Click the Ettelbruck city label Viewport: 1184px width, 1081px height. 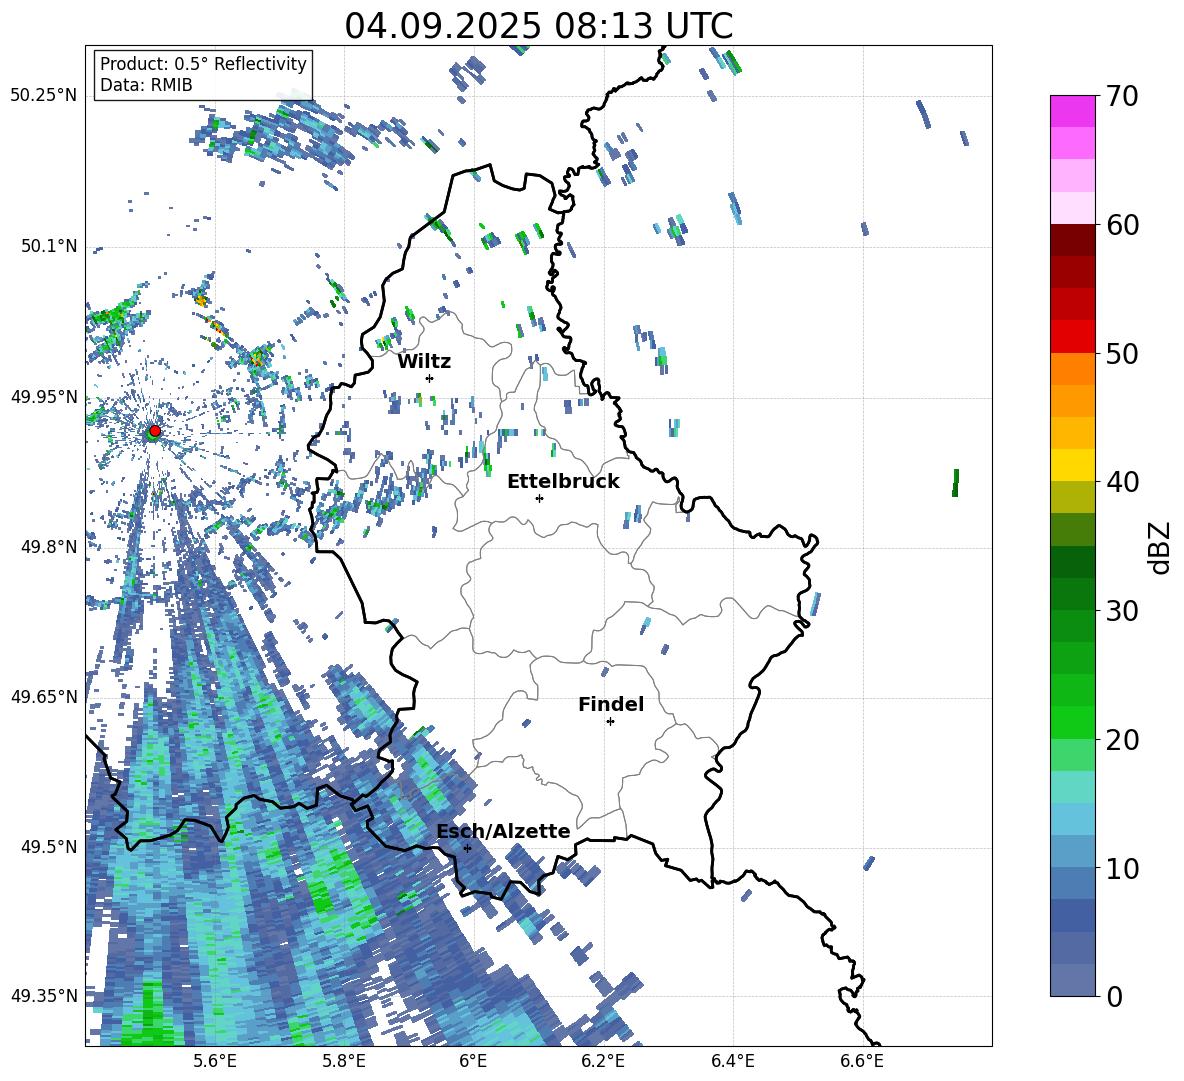click(x=563, y=482)
